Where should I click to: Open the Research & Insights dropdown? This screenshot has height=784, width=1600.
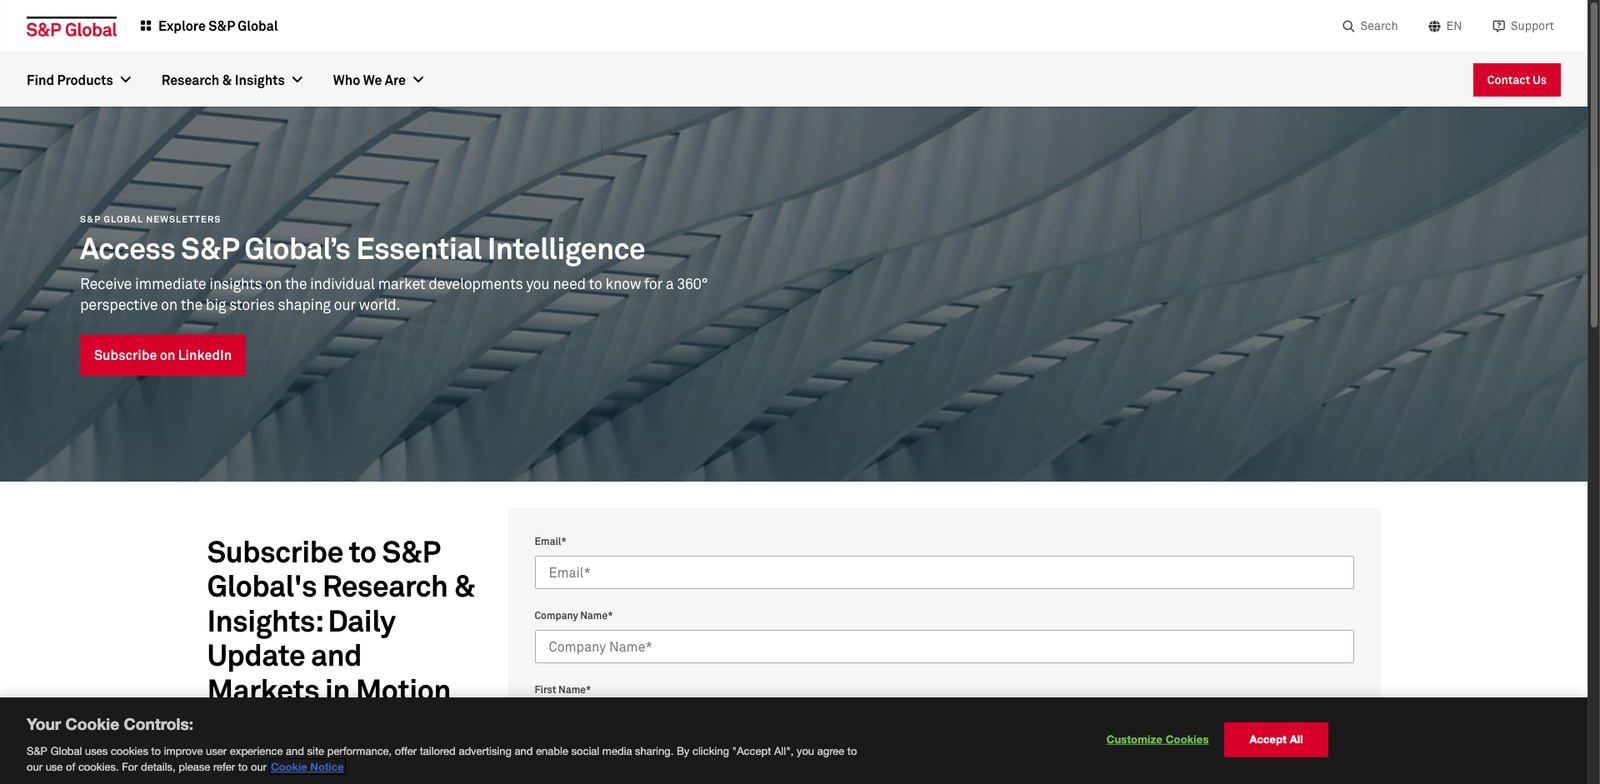(x=232, y=80)
